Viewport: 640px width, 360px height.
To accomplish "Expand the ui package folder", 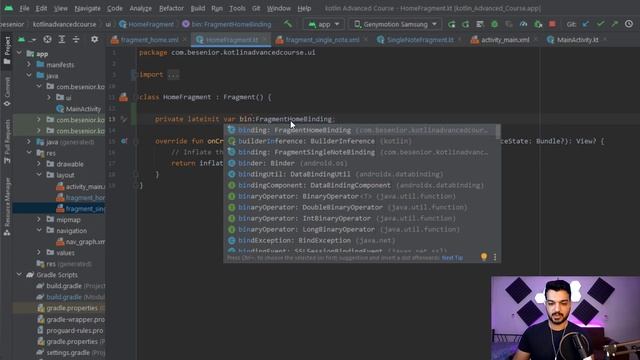I will coord(49,98).
